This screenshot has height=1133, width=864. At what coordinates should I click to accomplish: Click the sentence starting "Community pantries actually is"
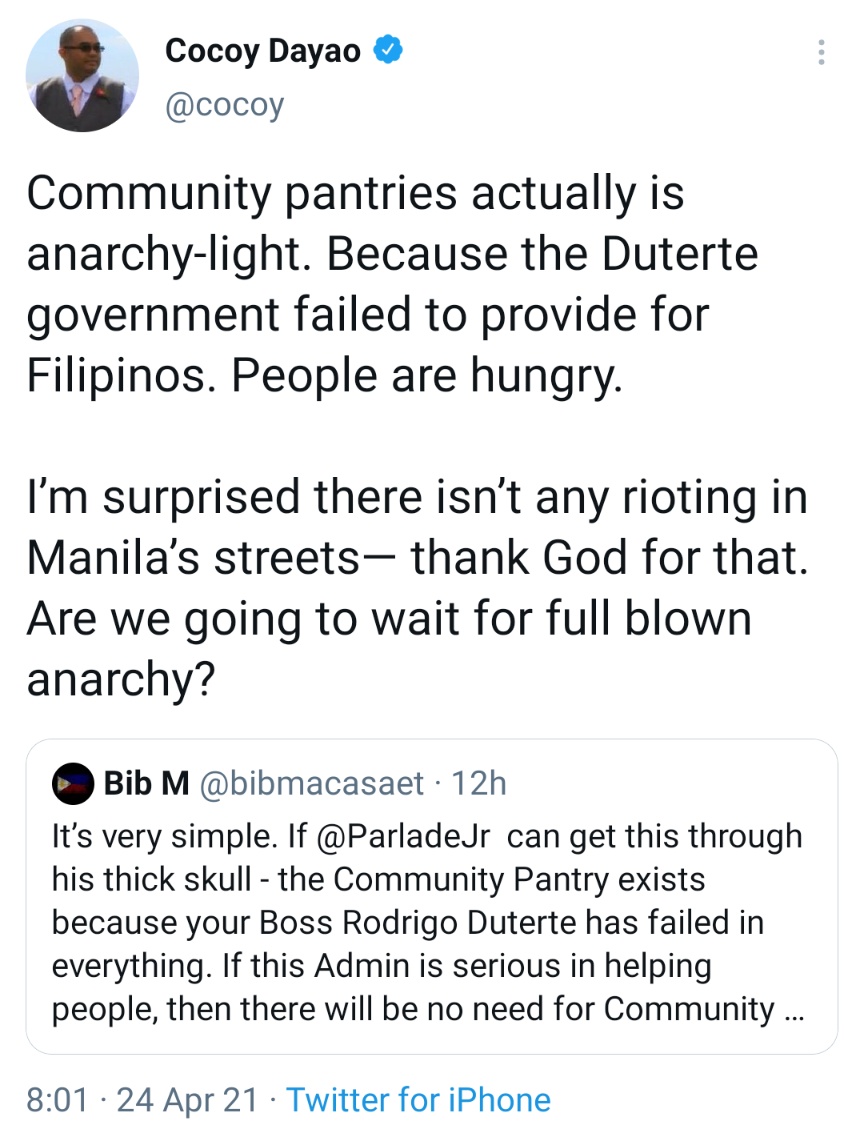[354, 193]
